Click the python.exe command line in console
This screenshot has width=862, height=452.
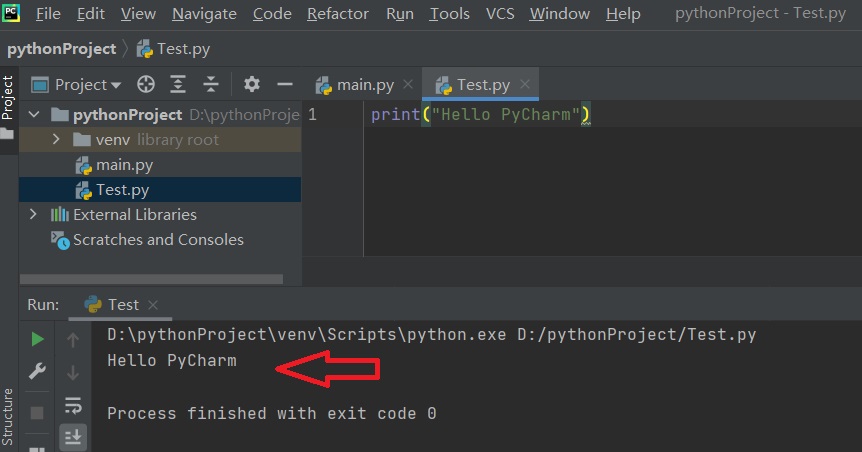(432, 334)
